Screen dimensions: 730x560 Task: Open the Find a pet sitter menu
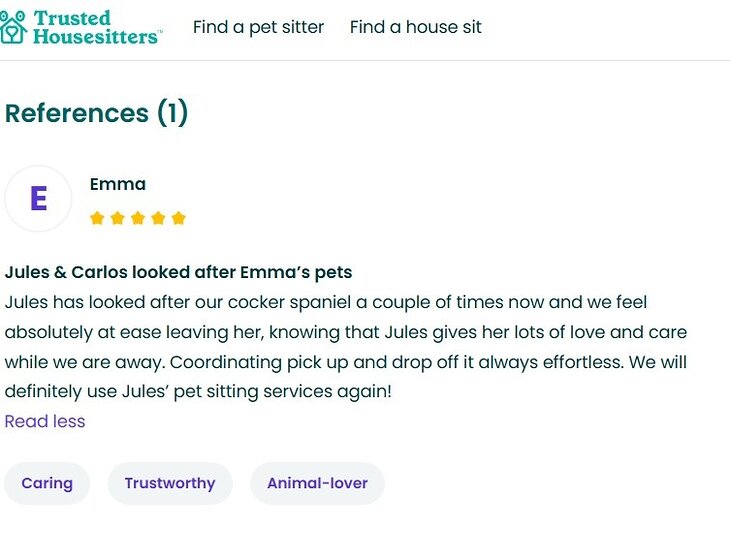(258, 27)
